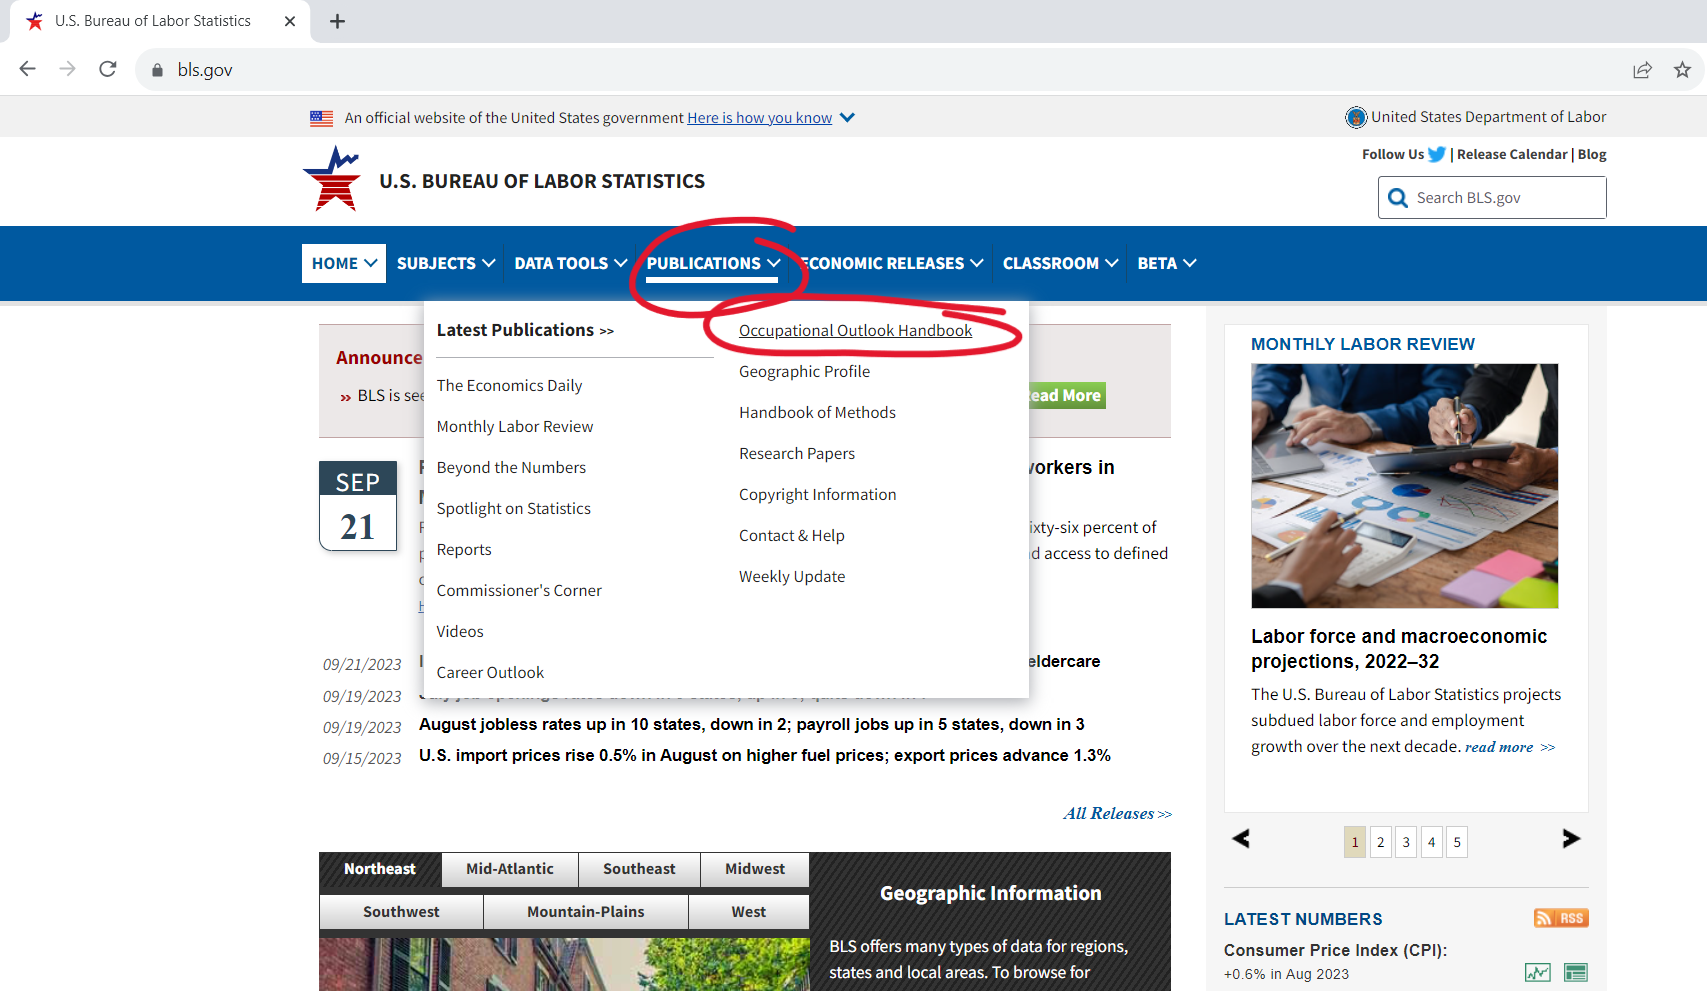Open the RSS feed for Latest Numbers

[x=1560, y=917]
